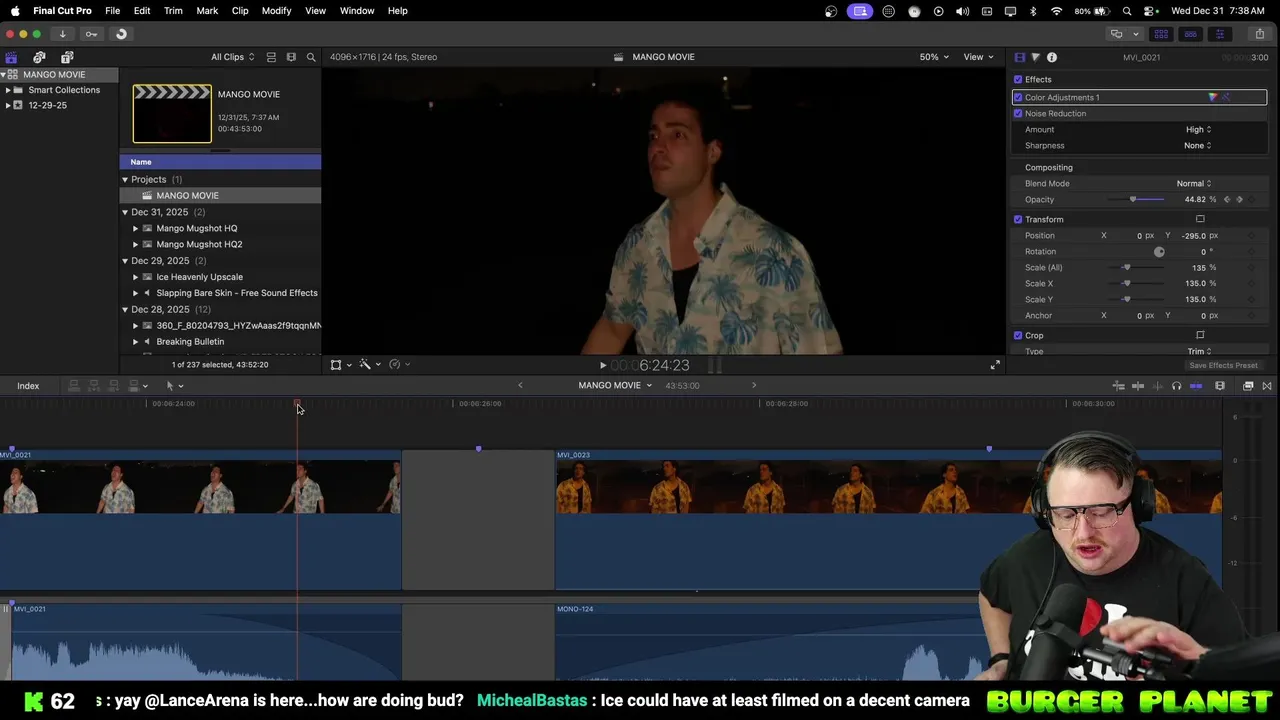Change Sharpness None dropdown
Image resolution: width=1280 pixels, height=720 pixels.
pyautogui.click(x=1197, y=145)
